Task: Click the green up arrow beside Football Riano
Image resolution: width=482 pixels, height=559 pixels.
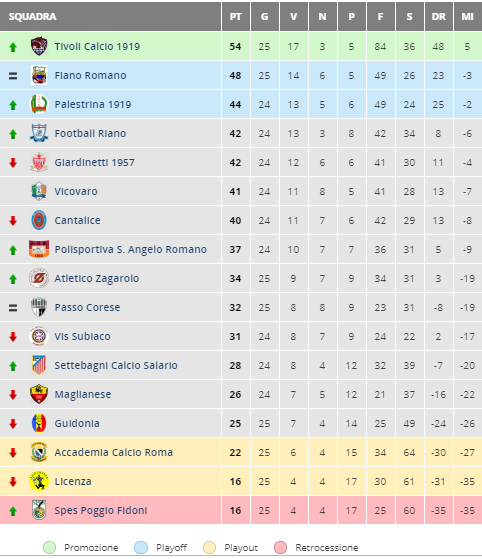Action: tap(13, 134)
